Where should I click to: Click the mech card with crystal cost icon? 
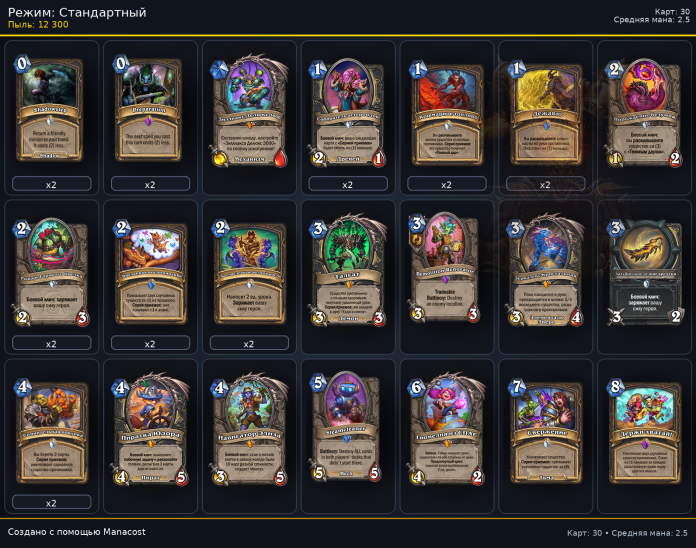(250, 112)
